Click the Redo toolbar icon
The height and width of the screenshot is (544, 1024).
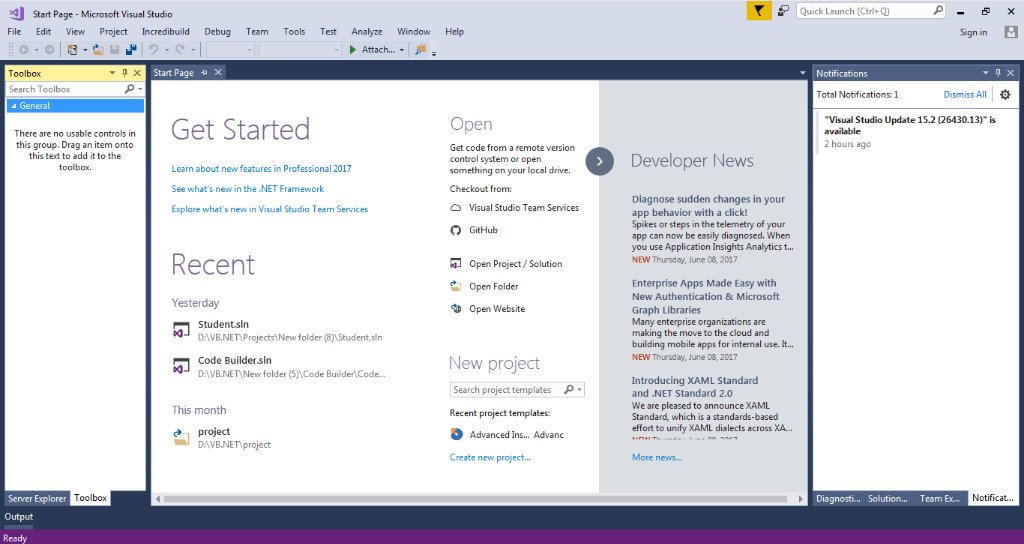tap(180, 50)
